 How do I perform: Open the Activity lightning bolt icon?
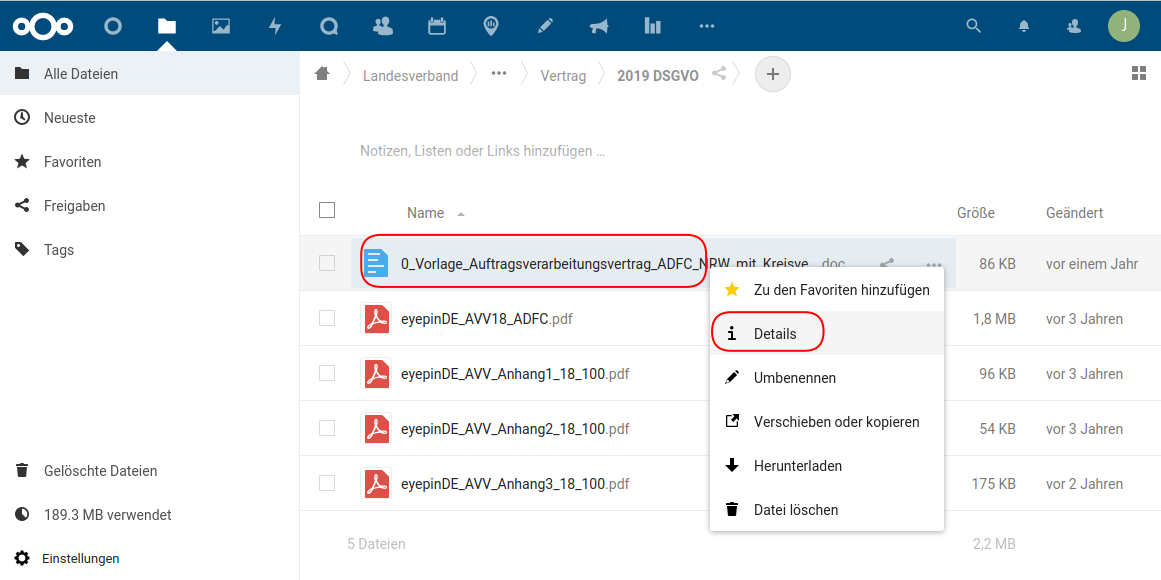pos(275,26)
